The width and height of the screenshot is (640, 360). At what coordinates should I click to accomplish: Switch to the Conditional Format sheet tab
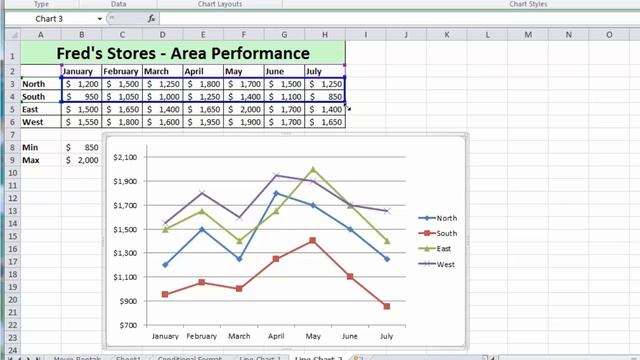click(x=190, y=358)
